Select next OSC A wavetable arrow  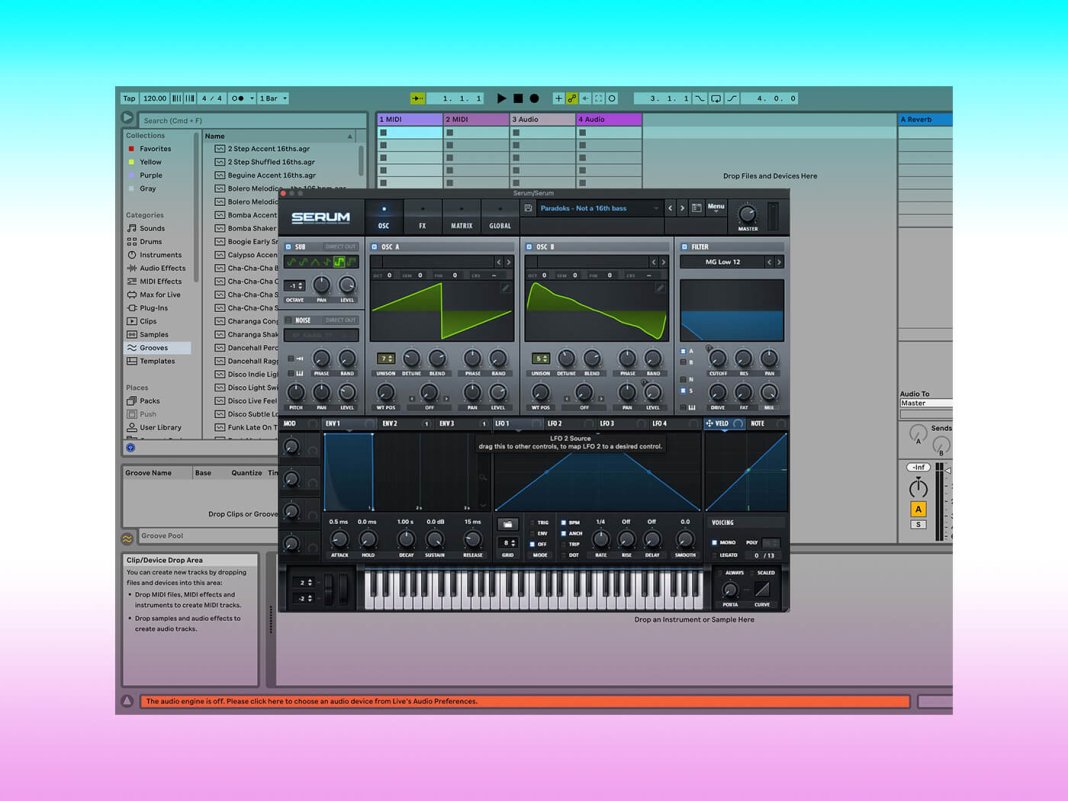coord(508,262)
